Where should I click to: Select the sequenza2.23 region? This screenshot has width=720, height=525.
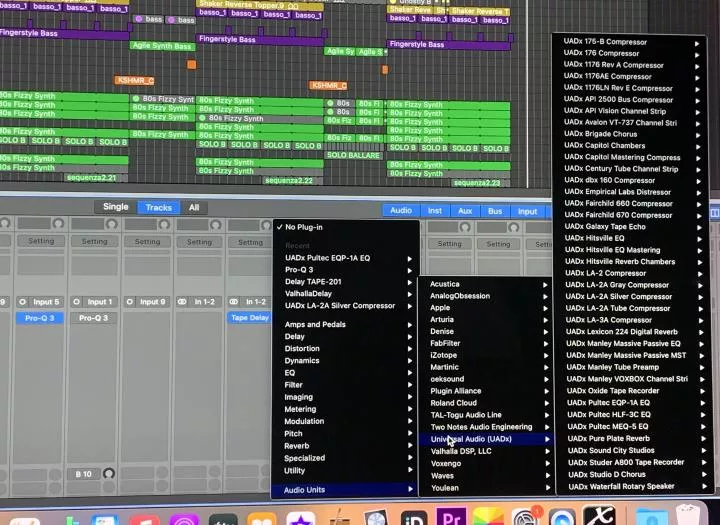[x=481, y=183]
